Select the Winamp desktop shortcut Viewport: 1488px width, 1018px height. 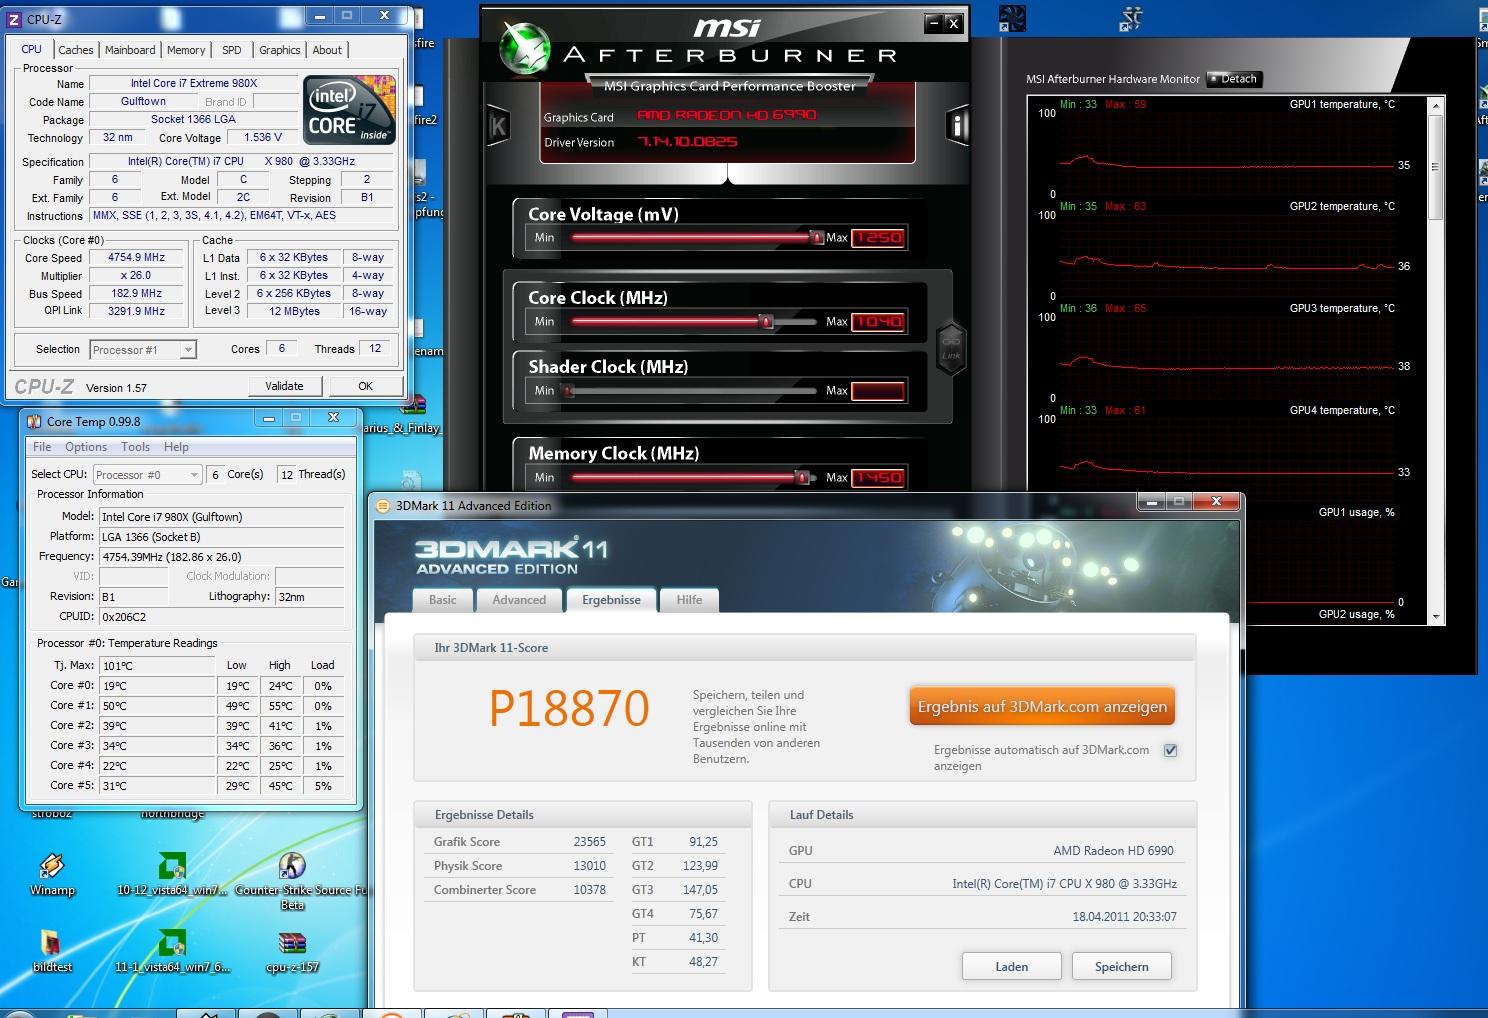(52, 874)
